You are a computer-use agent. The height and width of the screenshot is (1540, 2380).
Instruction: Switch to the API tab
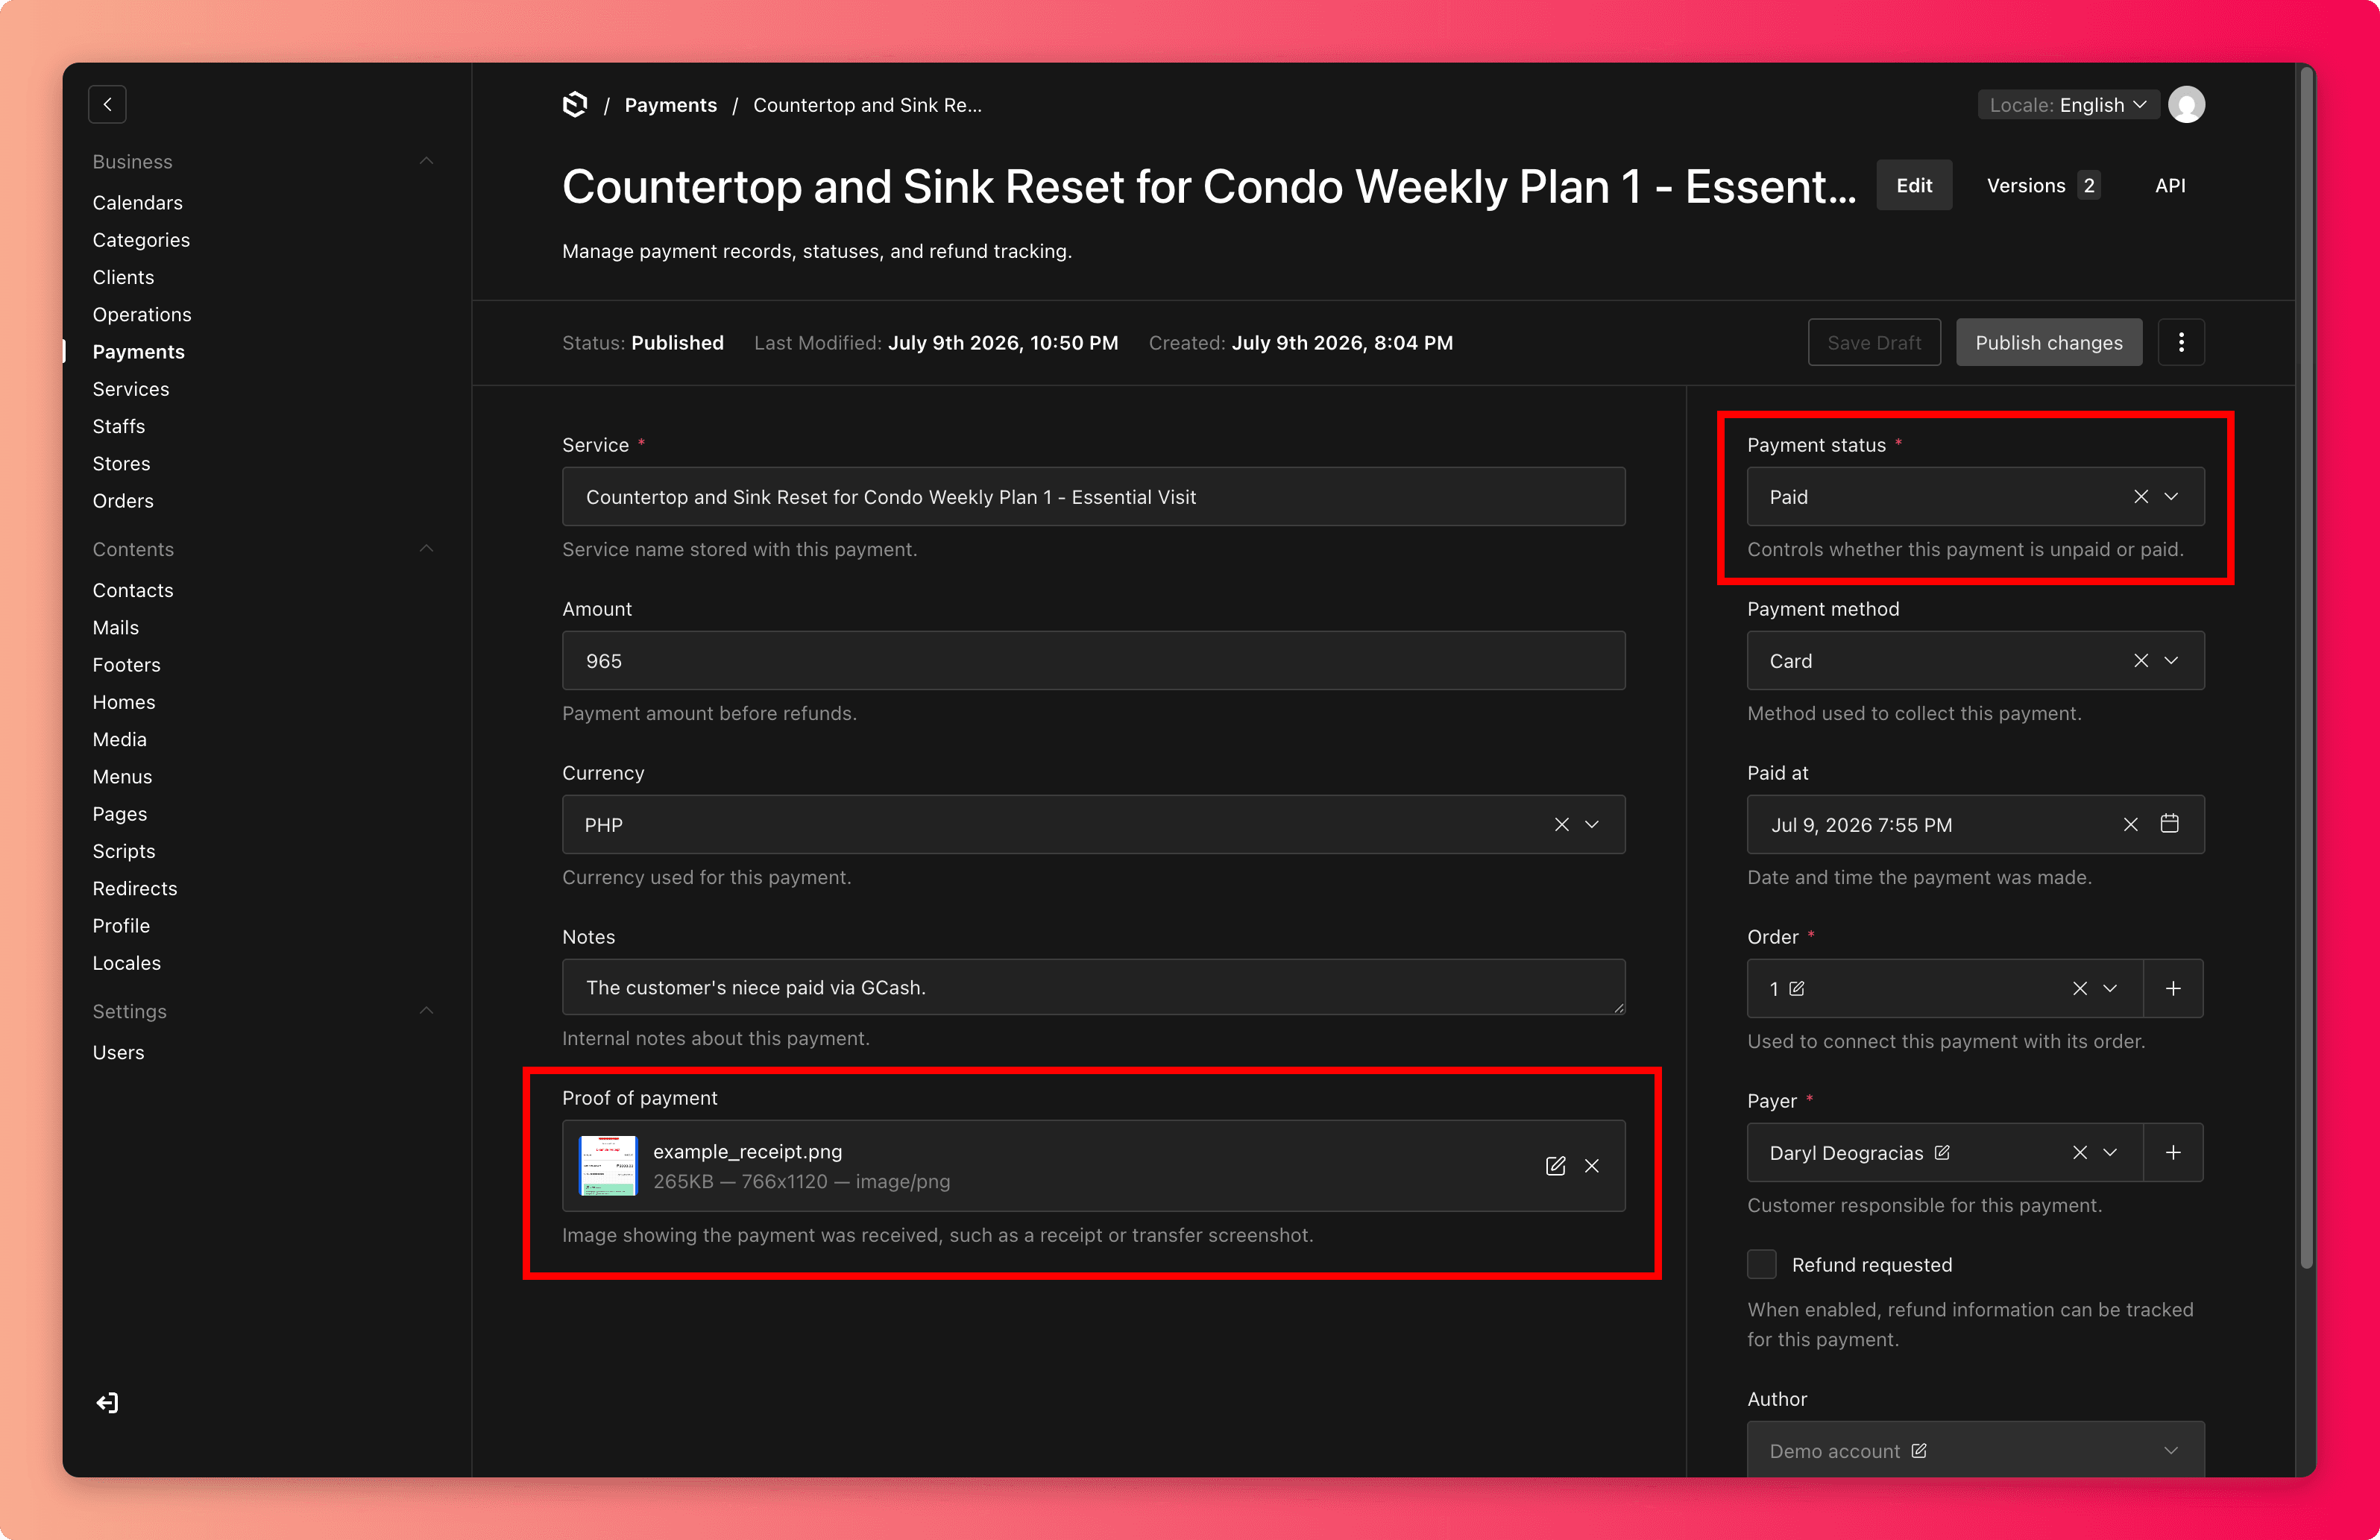[2170, 185]
